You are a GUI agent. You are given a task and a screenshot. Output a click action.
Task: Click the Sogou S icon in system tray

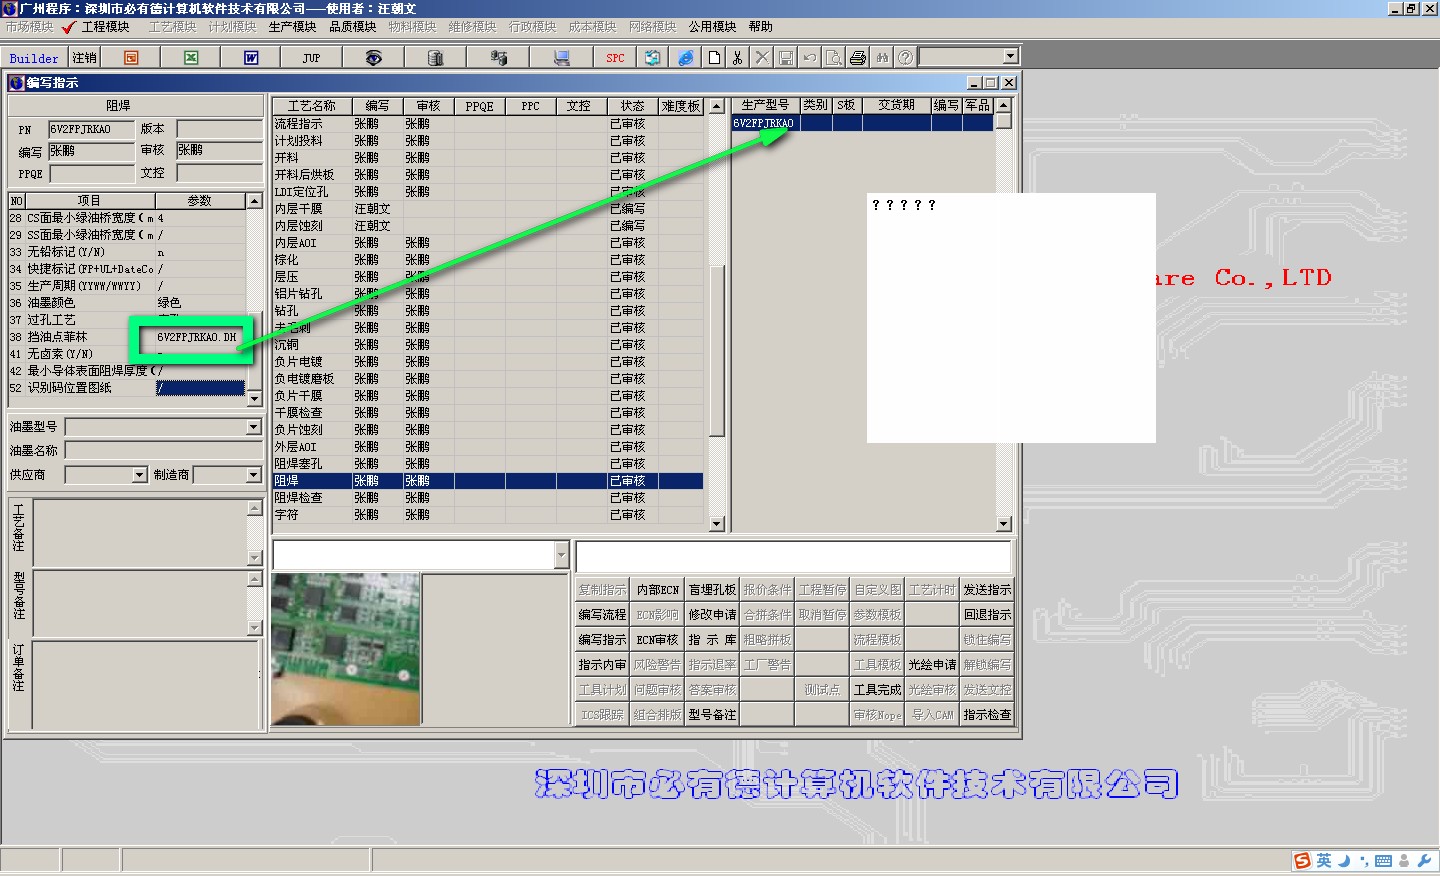click(1302, 861)
